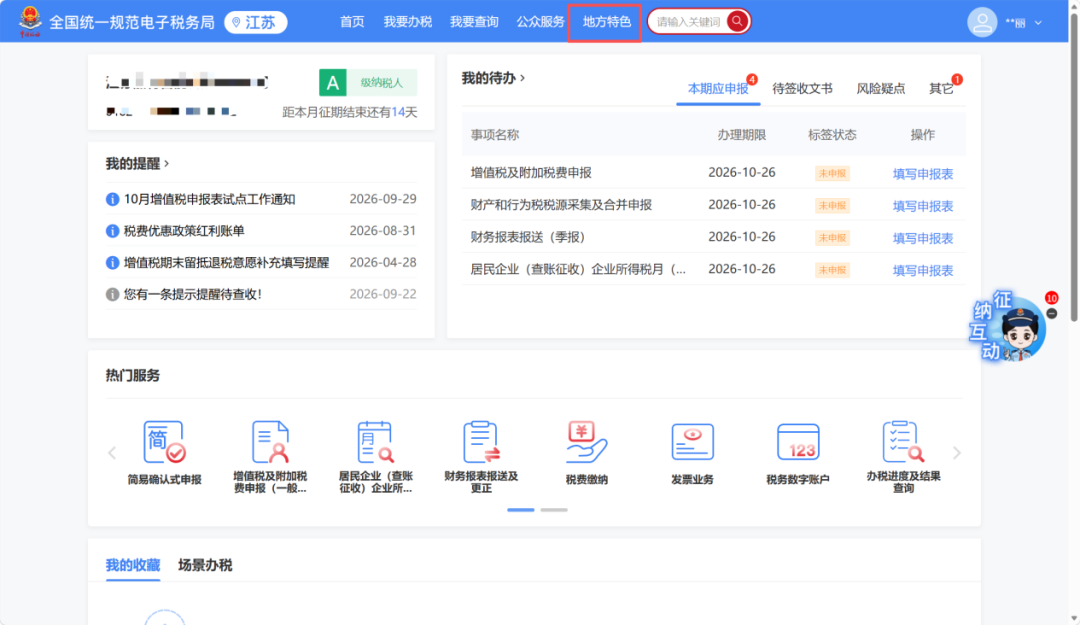Expand the 我的待办 heading
The width and height of the screenshot is (1080, 625).
pos(492,78)
